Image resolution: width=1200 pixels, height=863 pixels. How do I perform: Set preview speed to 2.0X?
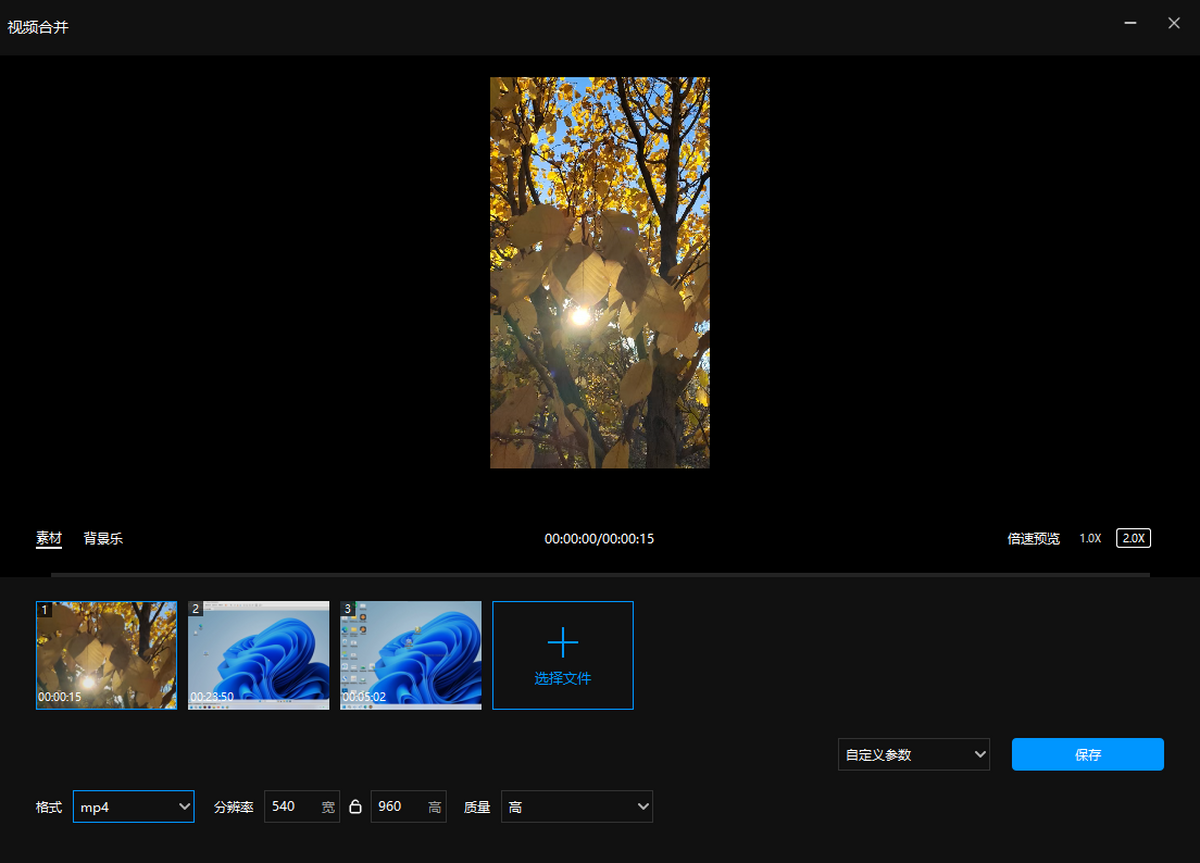1134,538
